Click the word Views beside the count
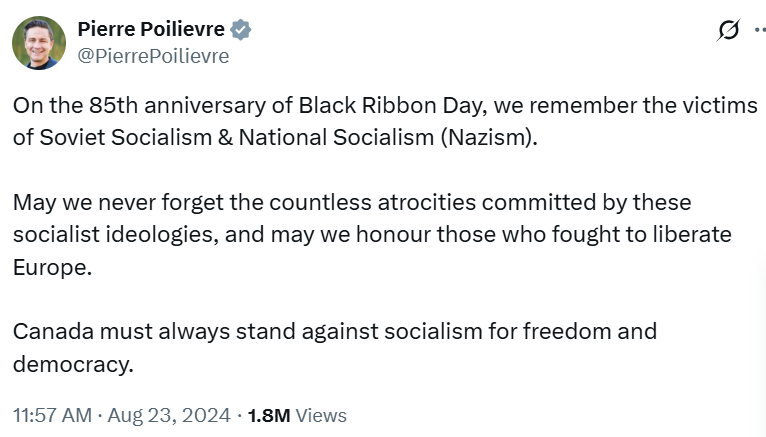 click(x=322, y=415)
